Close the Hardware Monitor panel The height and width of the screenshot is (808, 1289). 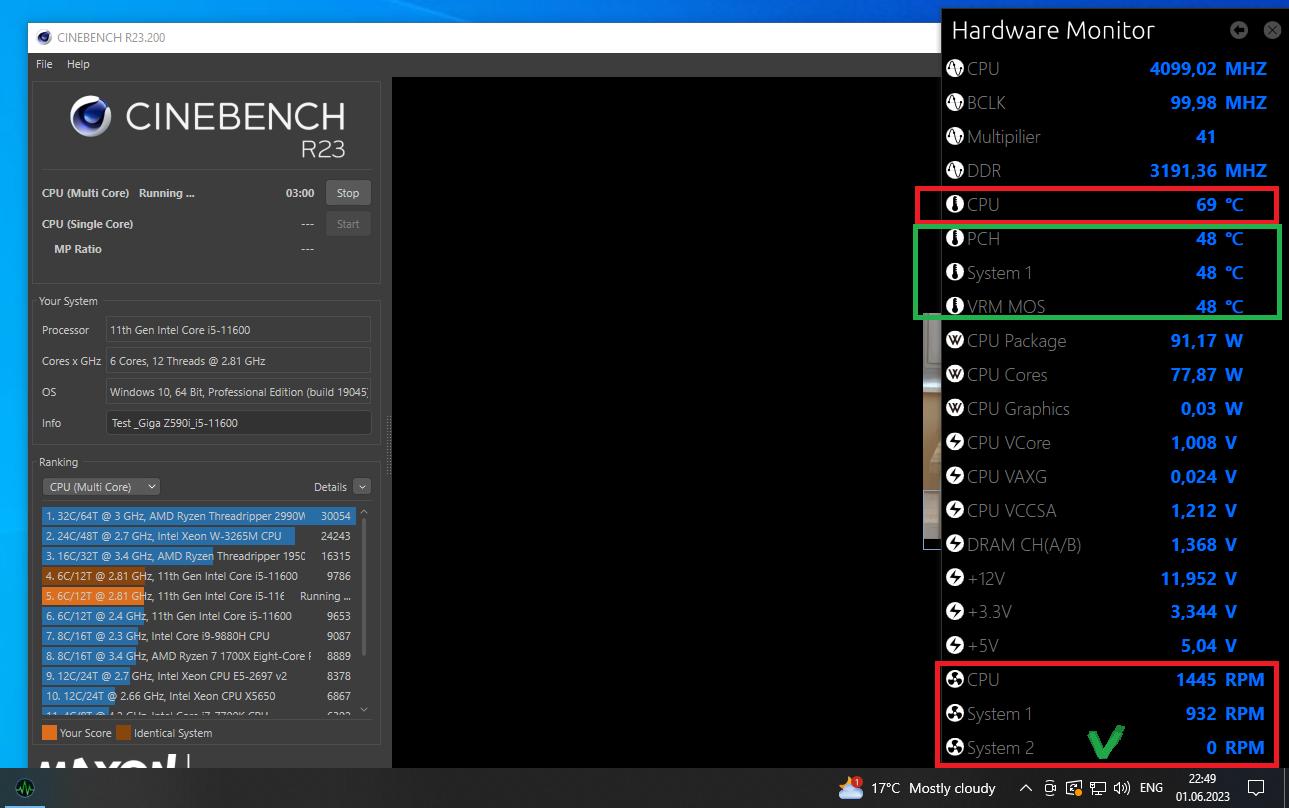click(1272, 30)
